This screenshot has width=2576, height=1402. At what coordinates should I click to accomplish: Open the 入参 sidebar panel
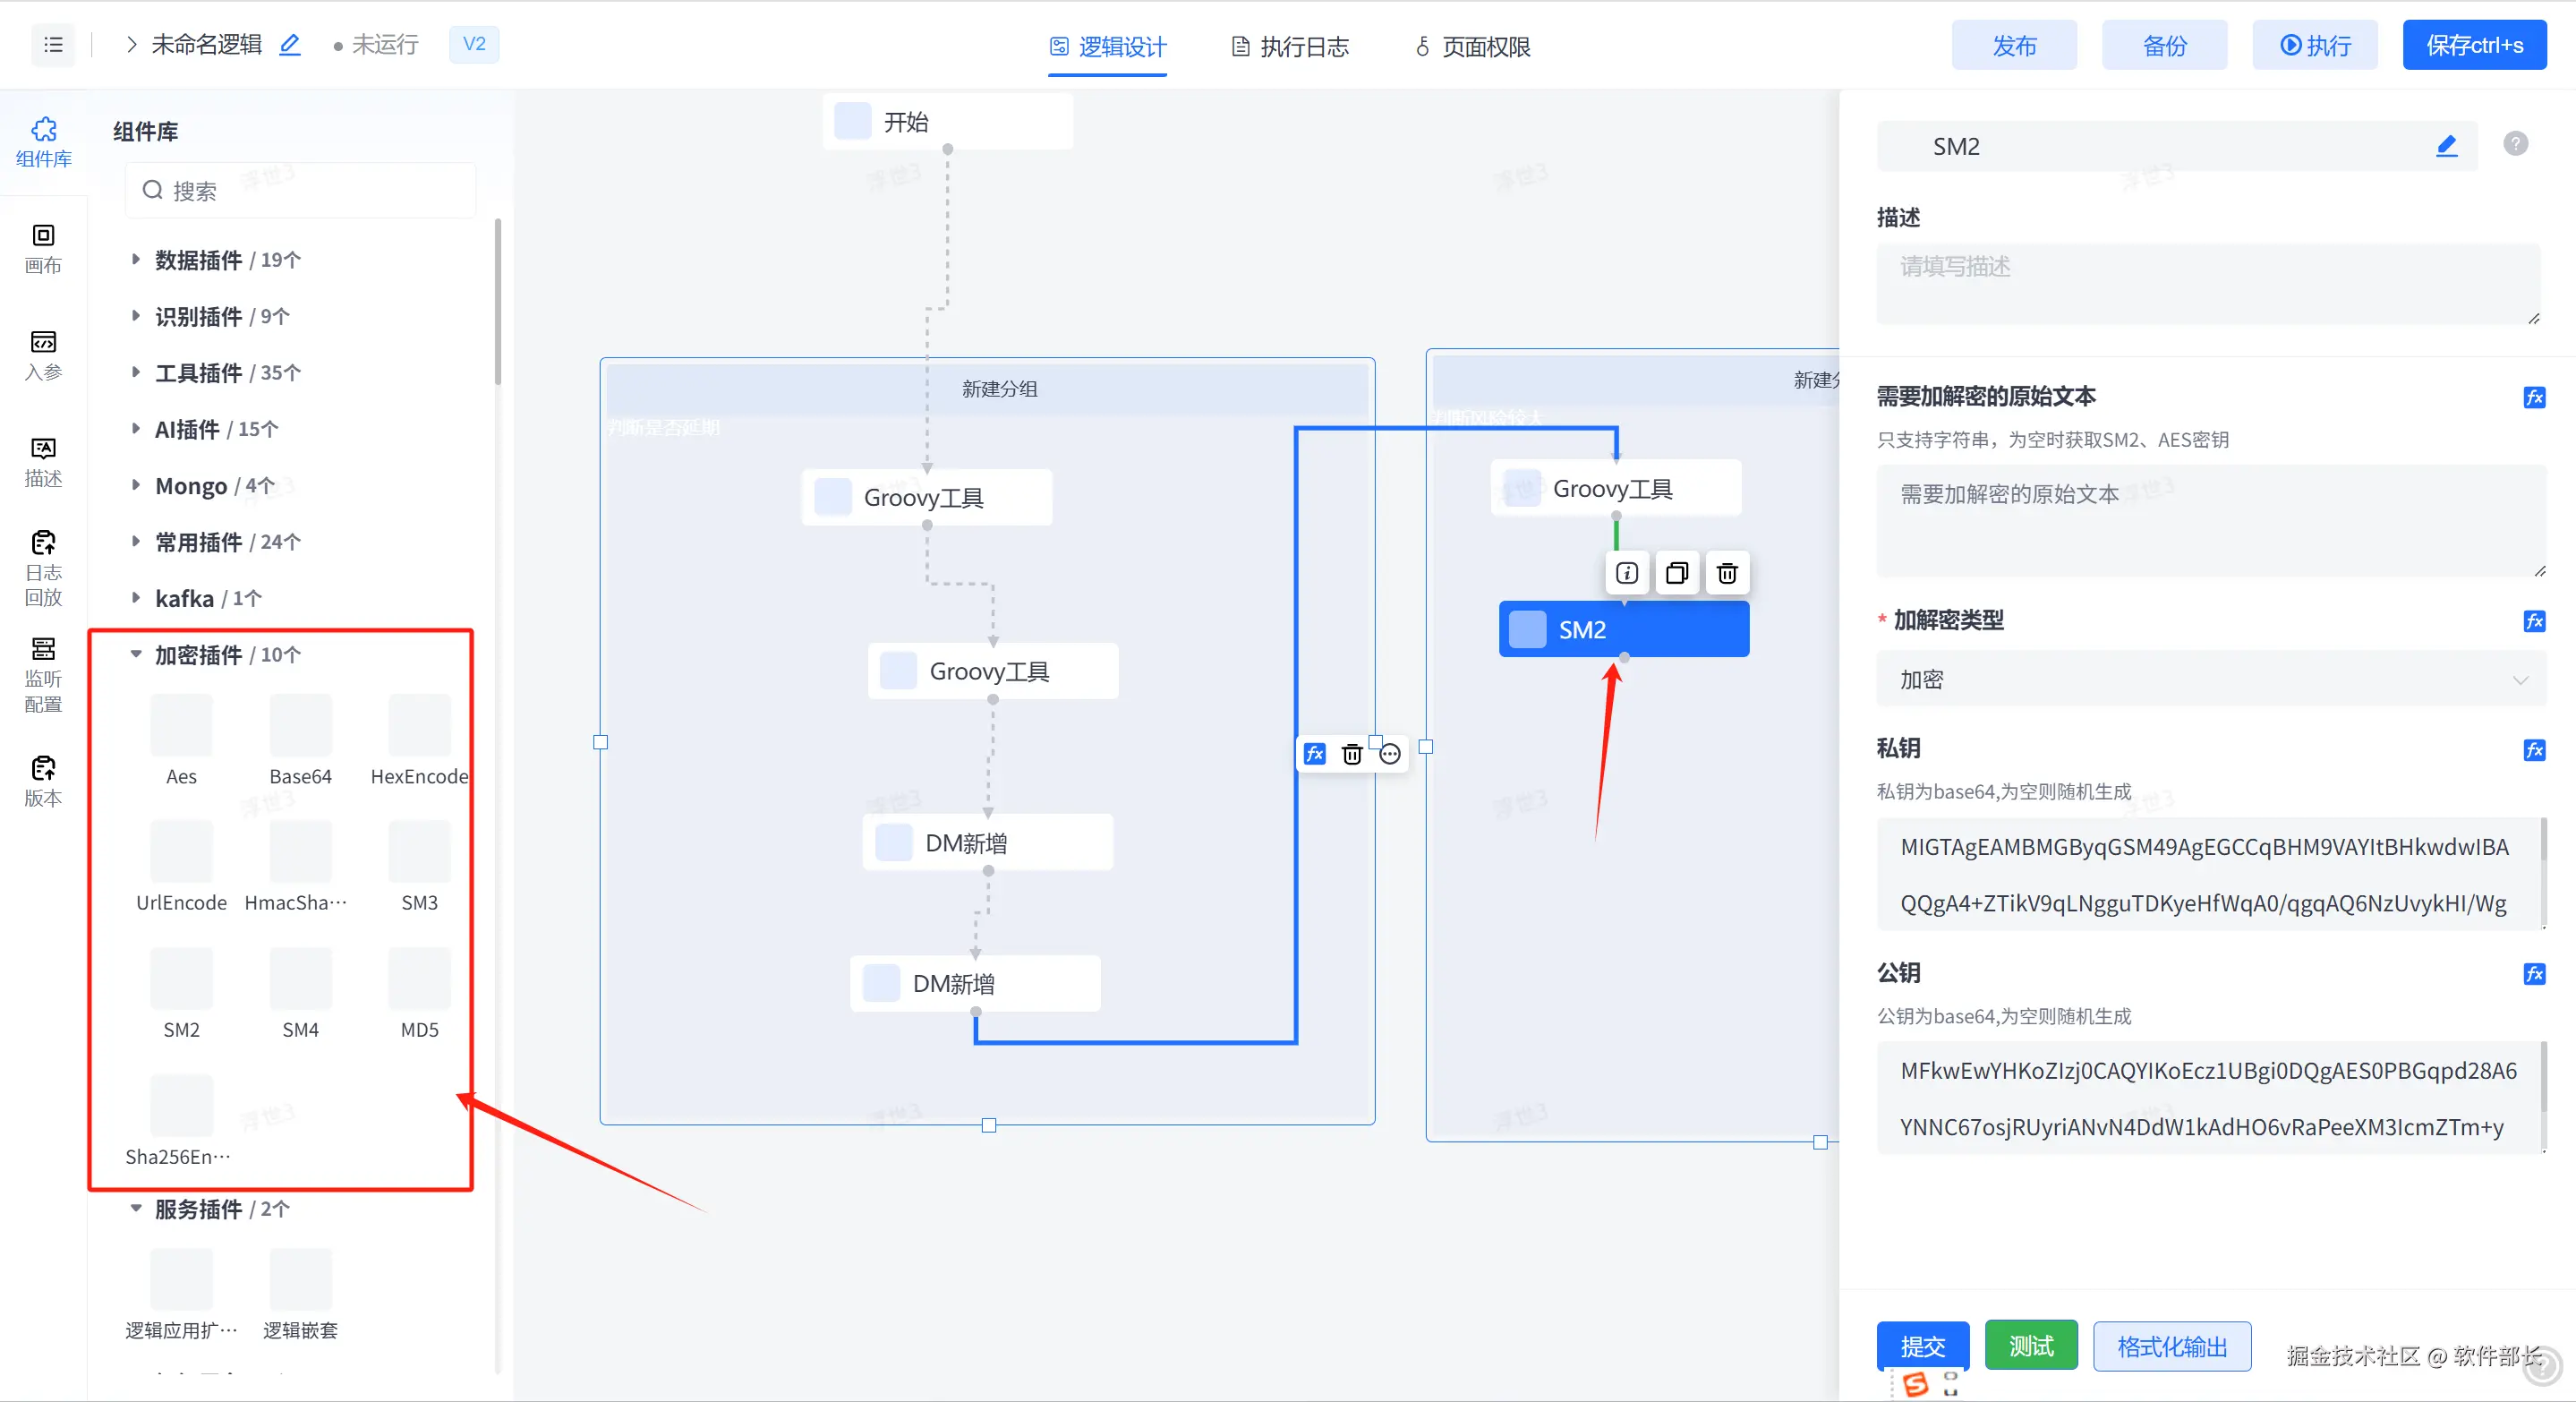click(x=43, y=355)
